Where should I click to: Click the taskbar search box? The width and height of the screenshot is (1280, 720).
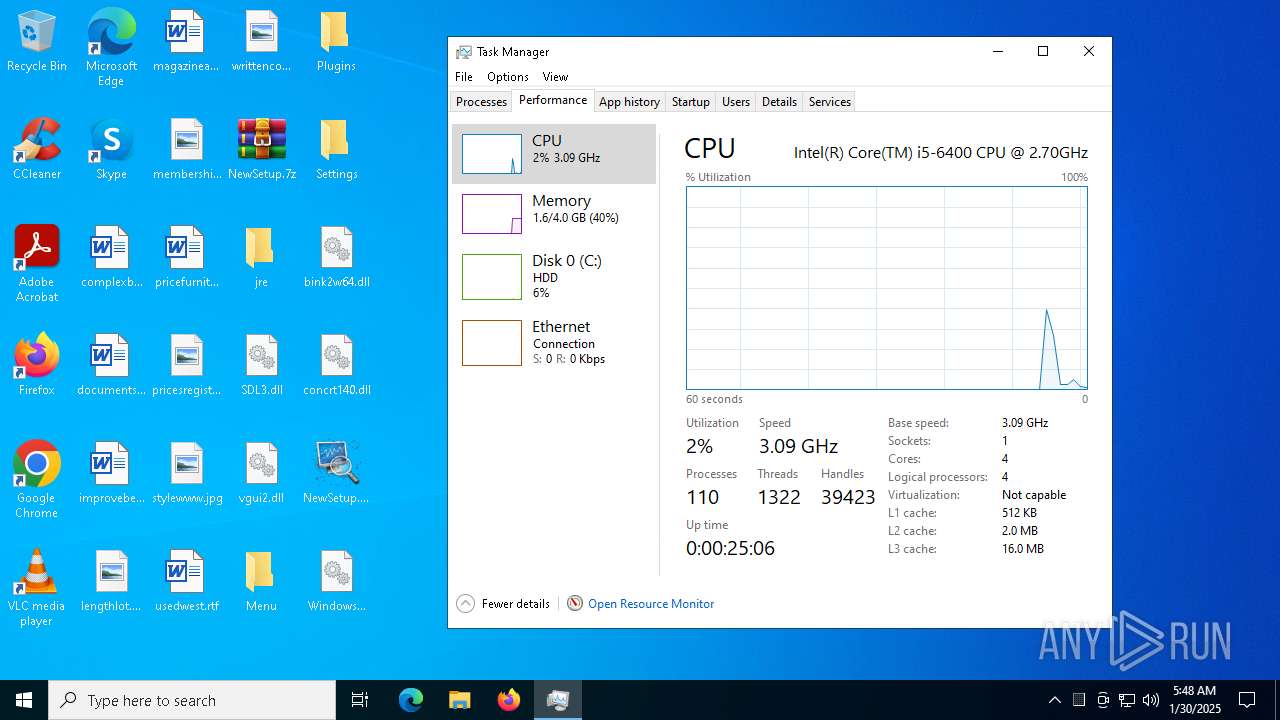click(192, 700)
